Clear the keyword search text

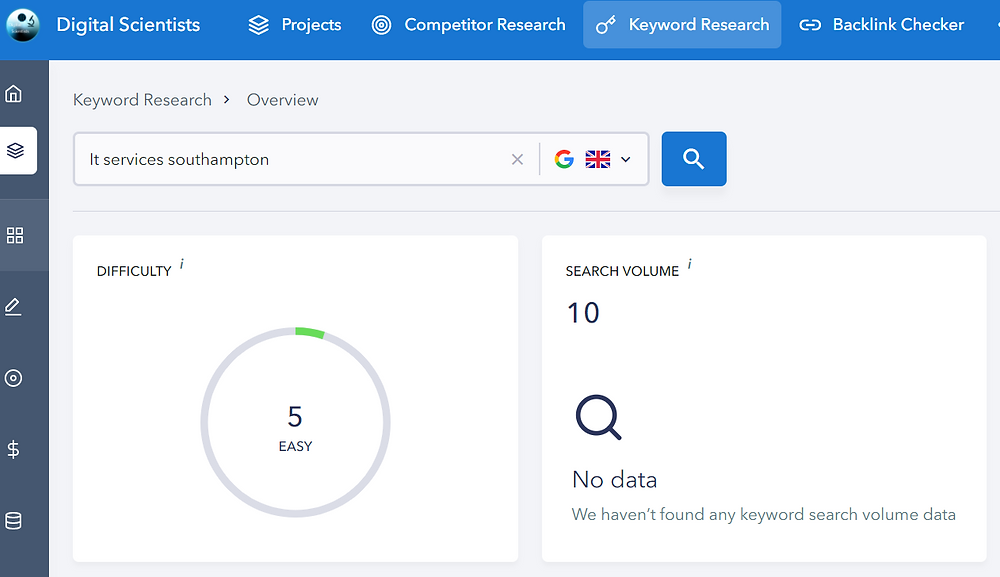pyautogui.click(x=517, y=159)
